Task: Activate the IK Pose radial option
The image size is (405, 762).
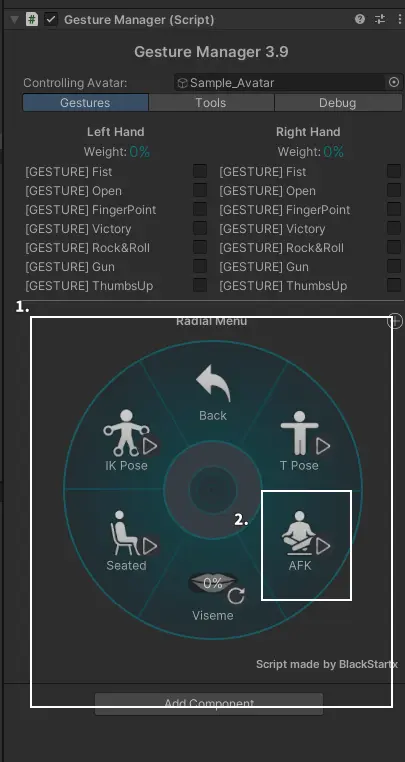Action: pos(126,440)
